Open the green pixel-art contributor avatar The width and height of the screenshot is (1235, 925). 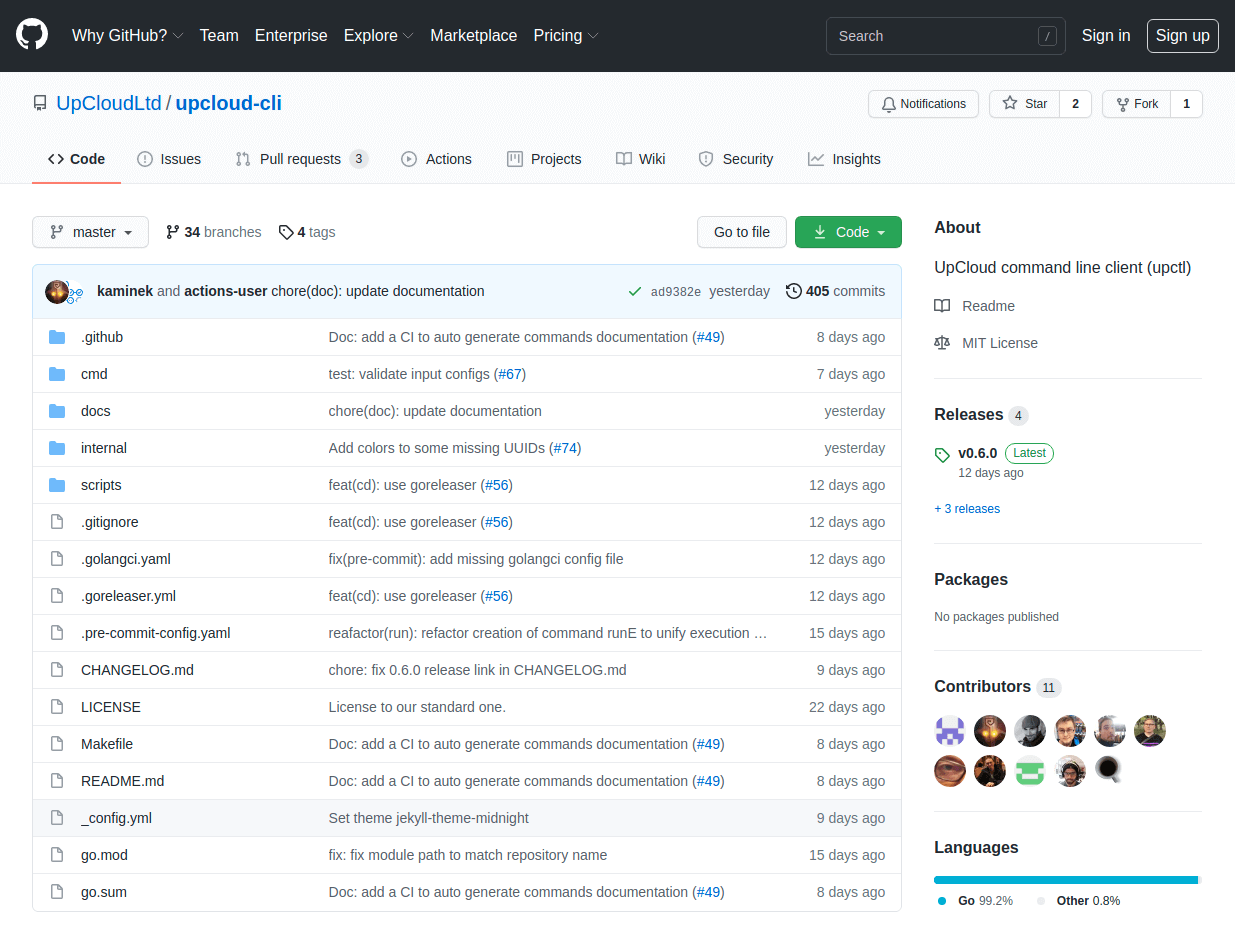(1030, 771)
